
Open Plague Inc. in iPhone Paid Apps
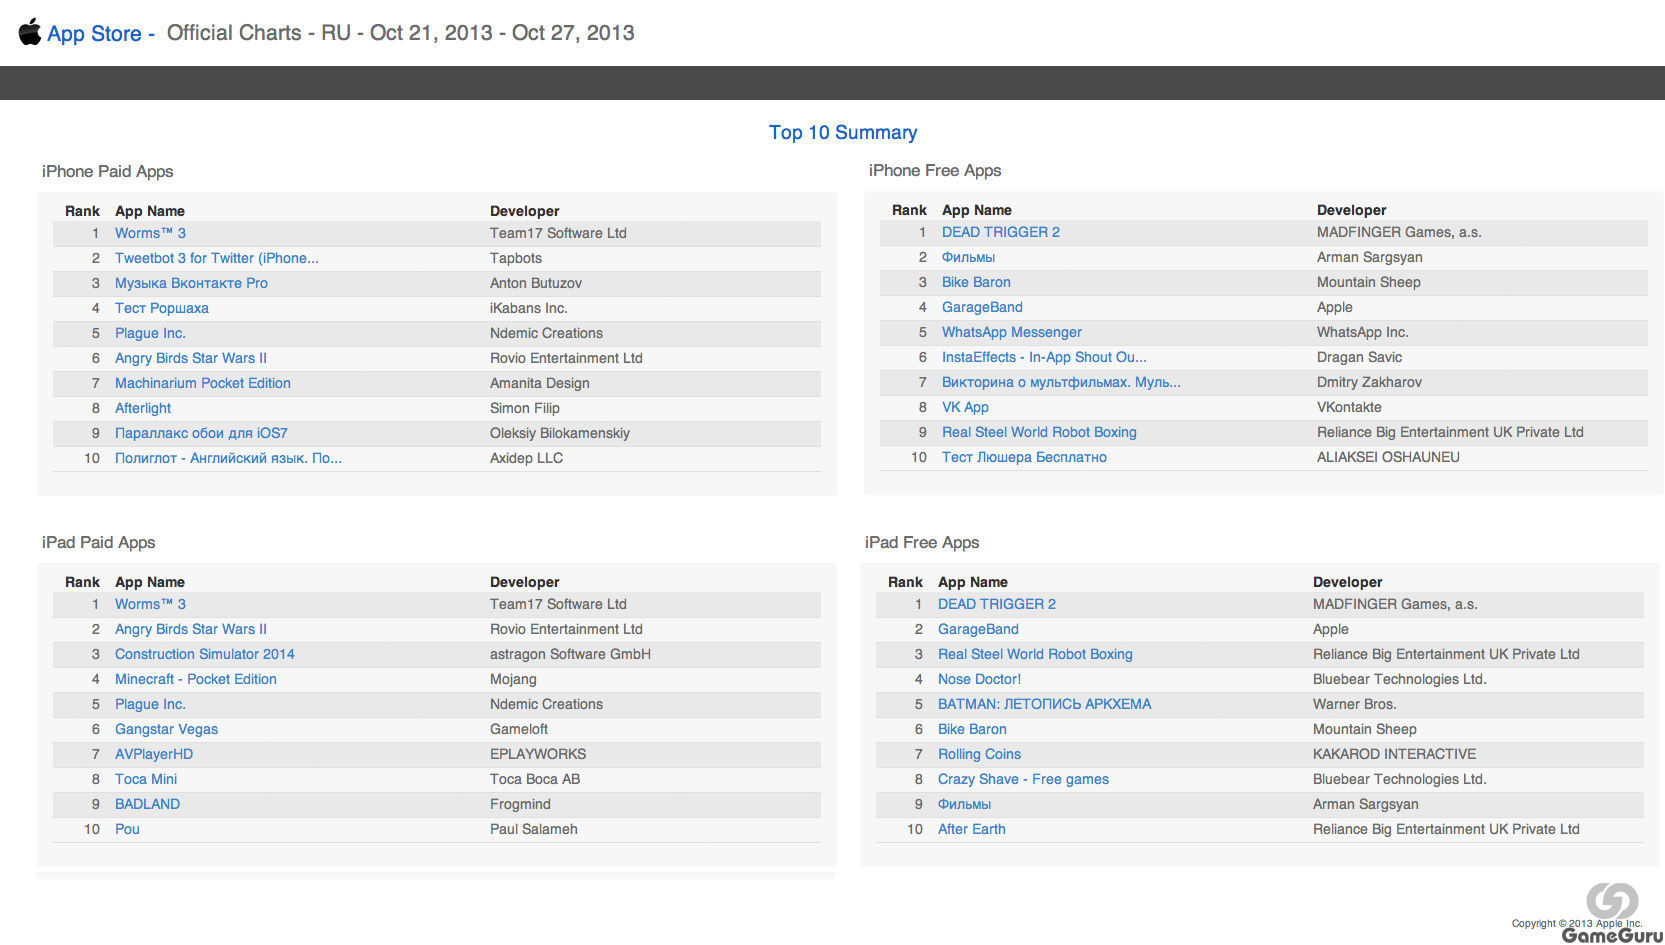point(150,333)
